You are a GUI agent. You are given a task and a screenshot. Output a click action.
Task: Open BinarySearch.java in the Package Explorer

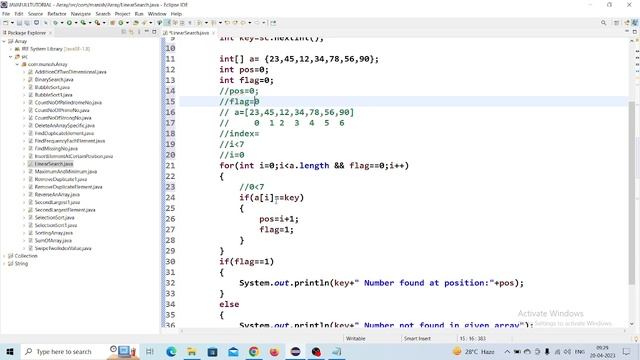click(54, 80)
